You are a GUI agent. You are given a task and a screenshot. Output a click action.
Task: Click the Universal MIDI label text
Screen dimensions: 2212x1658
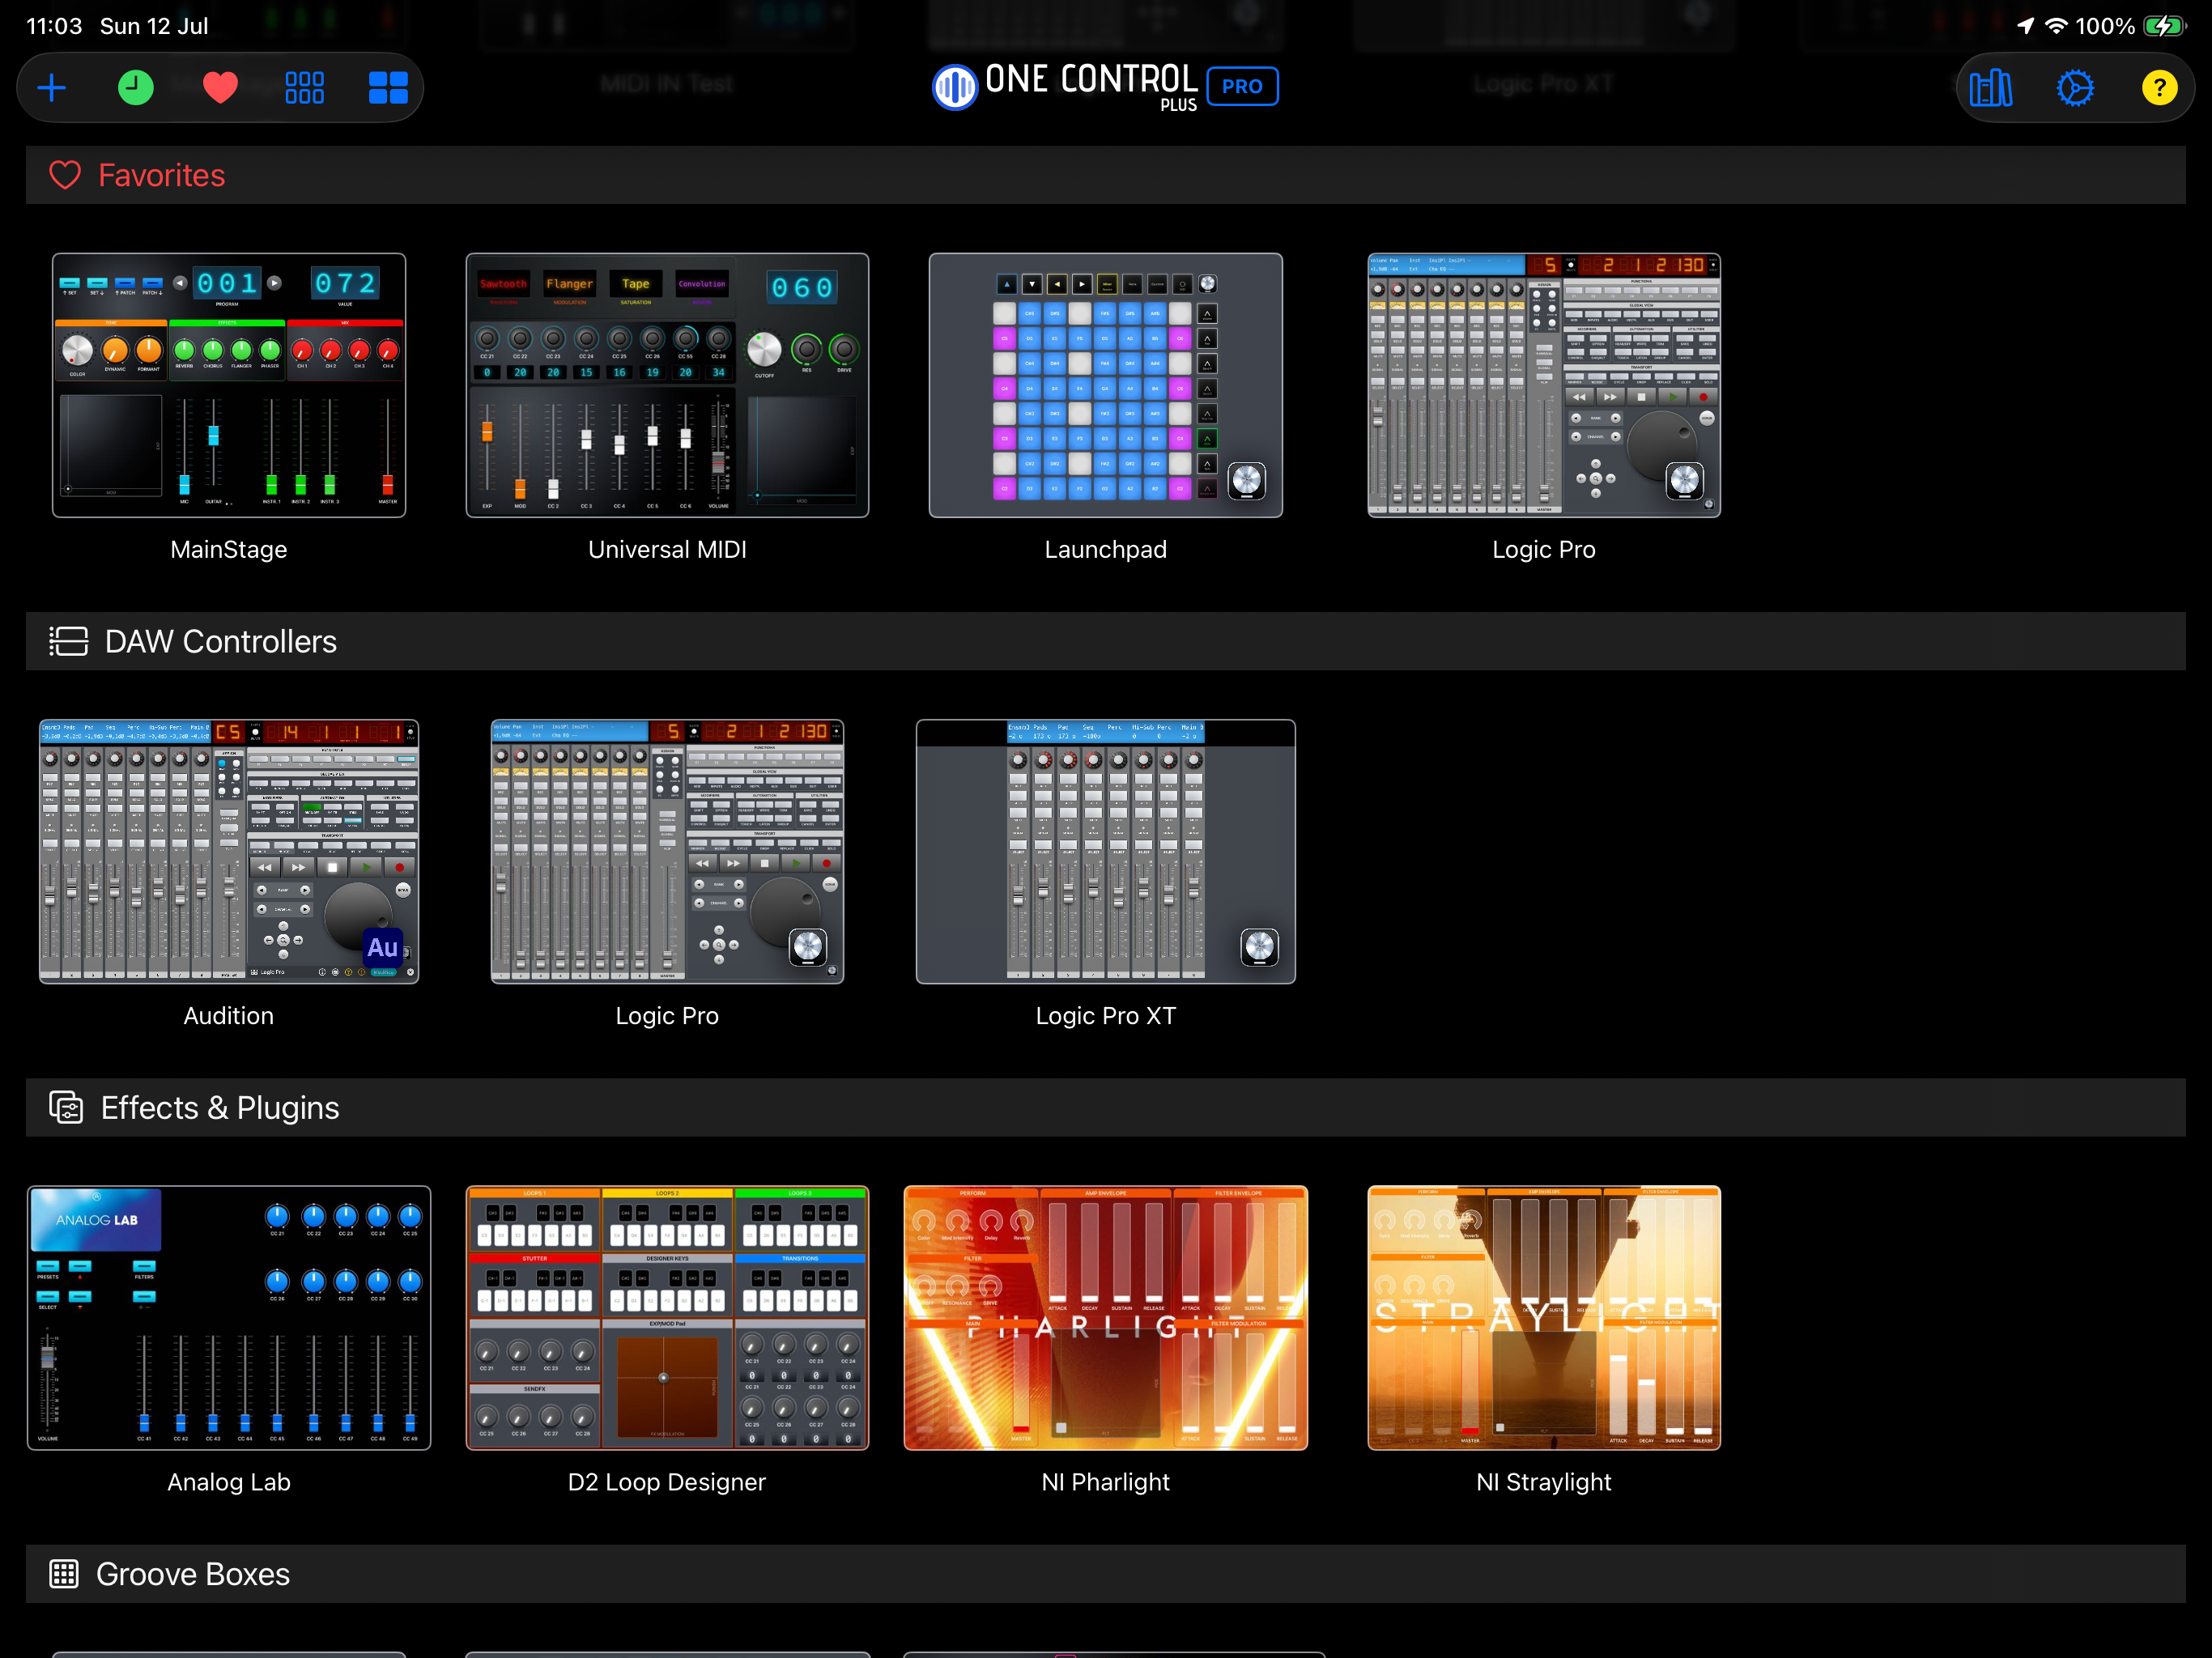[667, 549]
